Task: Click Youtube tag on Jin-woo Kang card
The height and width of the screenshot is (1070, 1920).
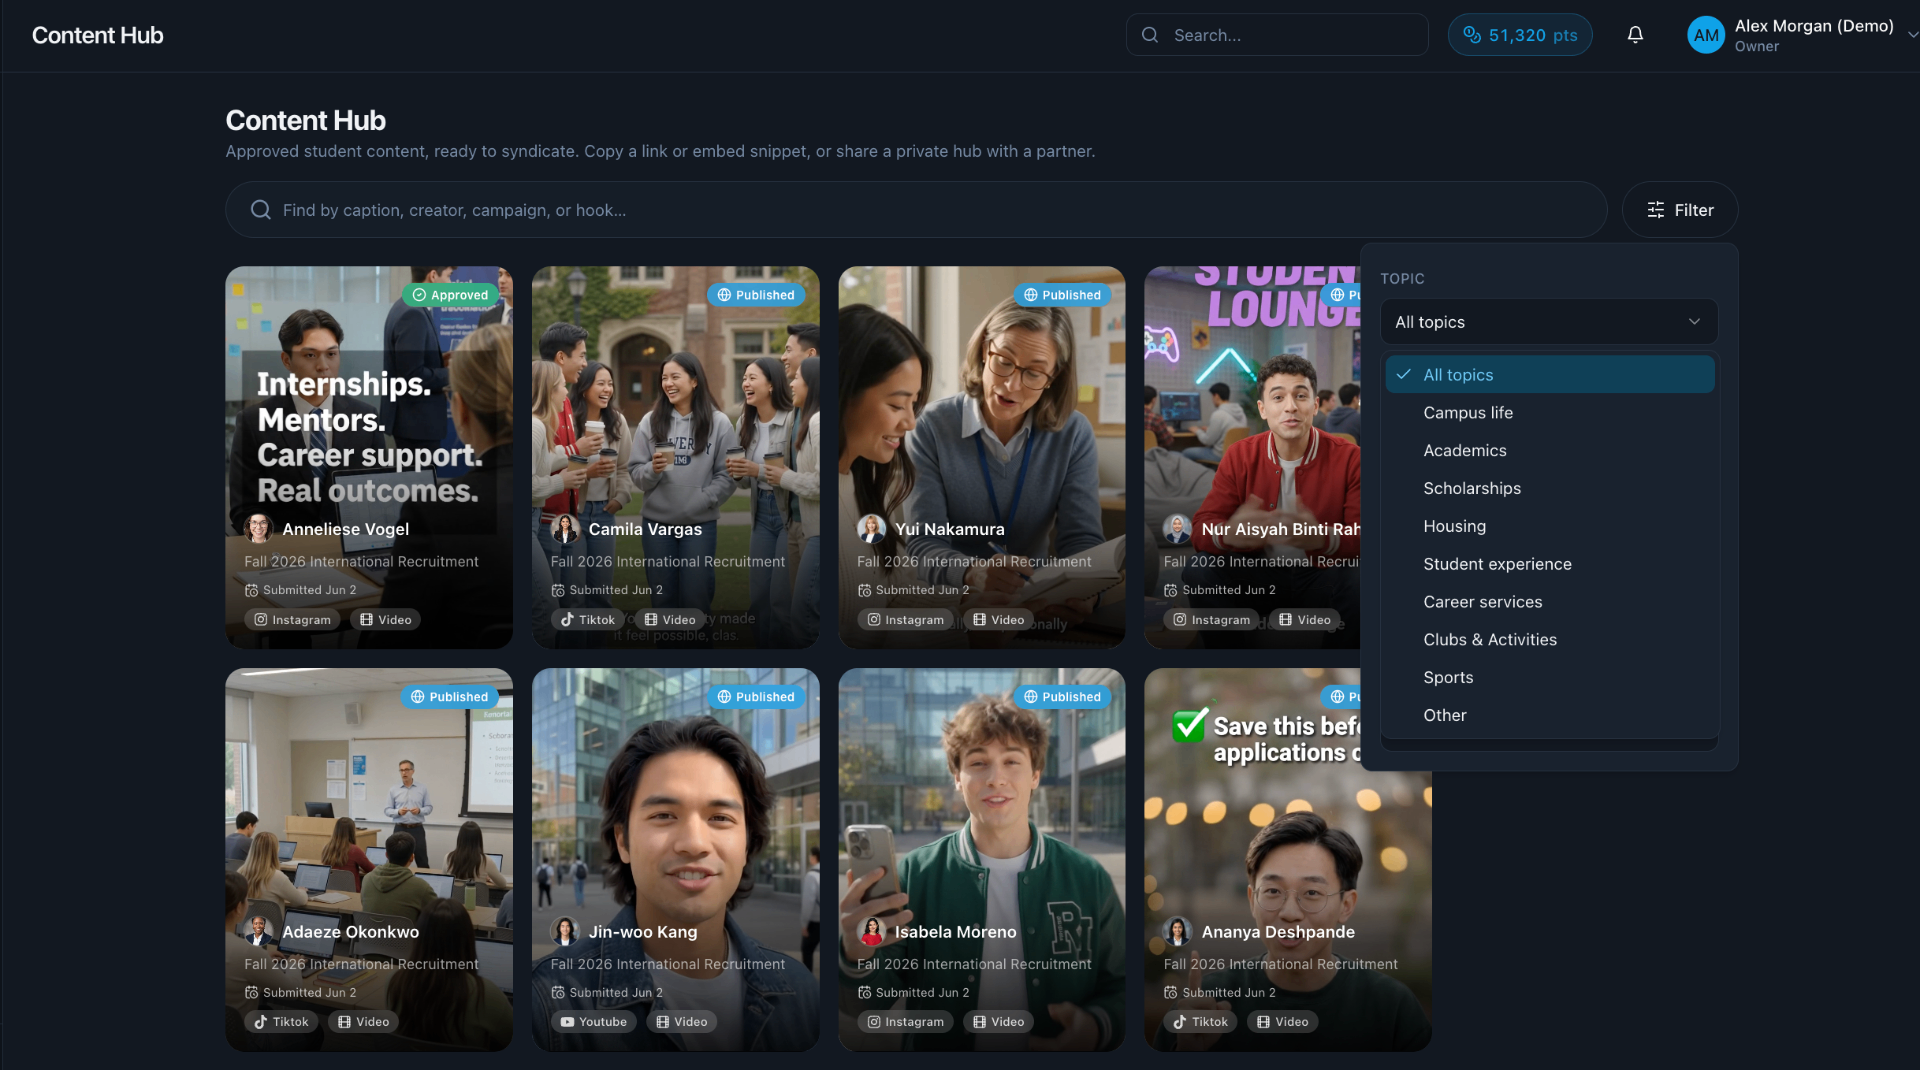Action: click(x=594, y=1022)
